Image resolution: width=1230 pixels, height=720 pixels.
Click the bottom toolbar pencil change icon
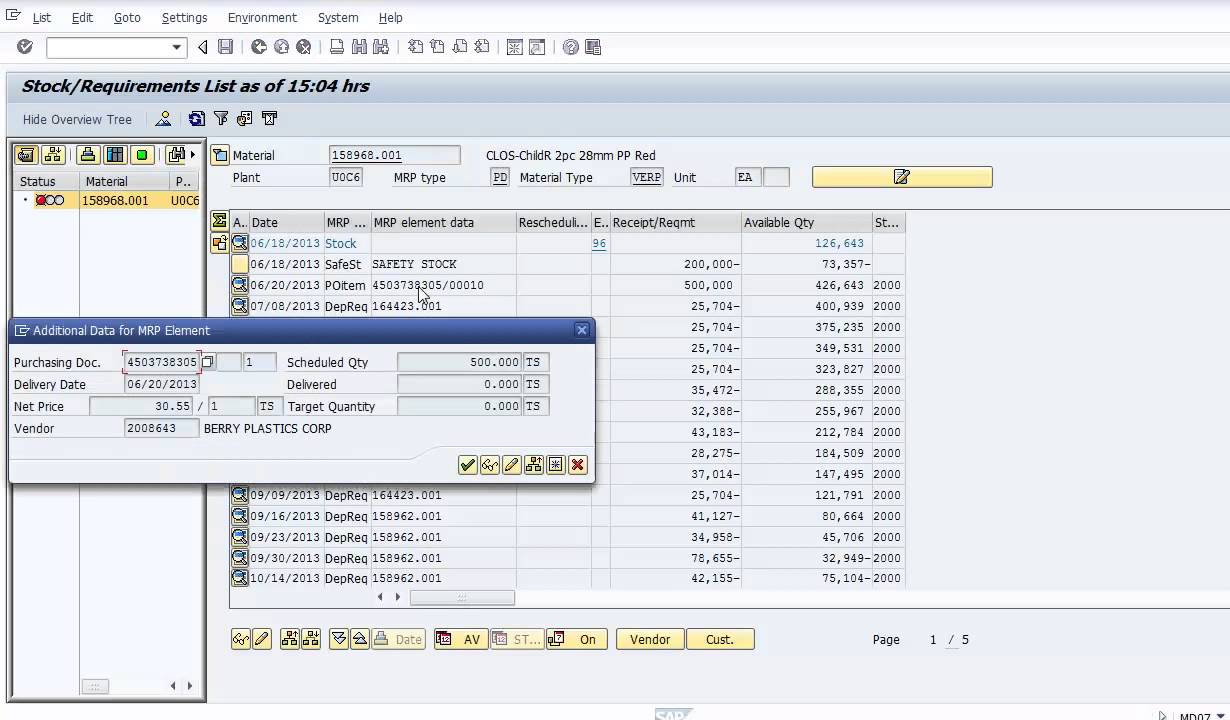(262, 639)
